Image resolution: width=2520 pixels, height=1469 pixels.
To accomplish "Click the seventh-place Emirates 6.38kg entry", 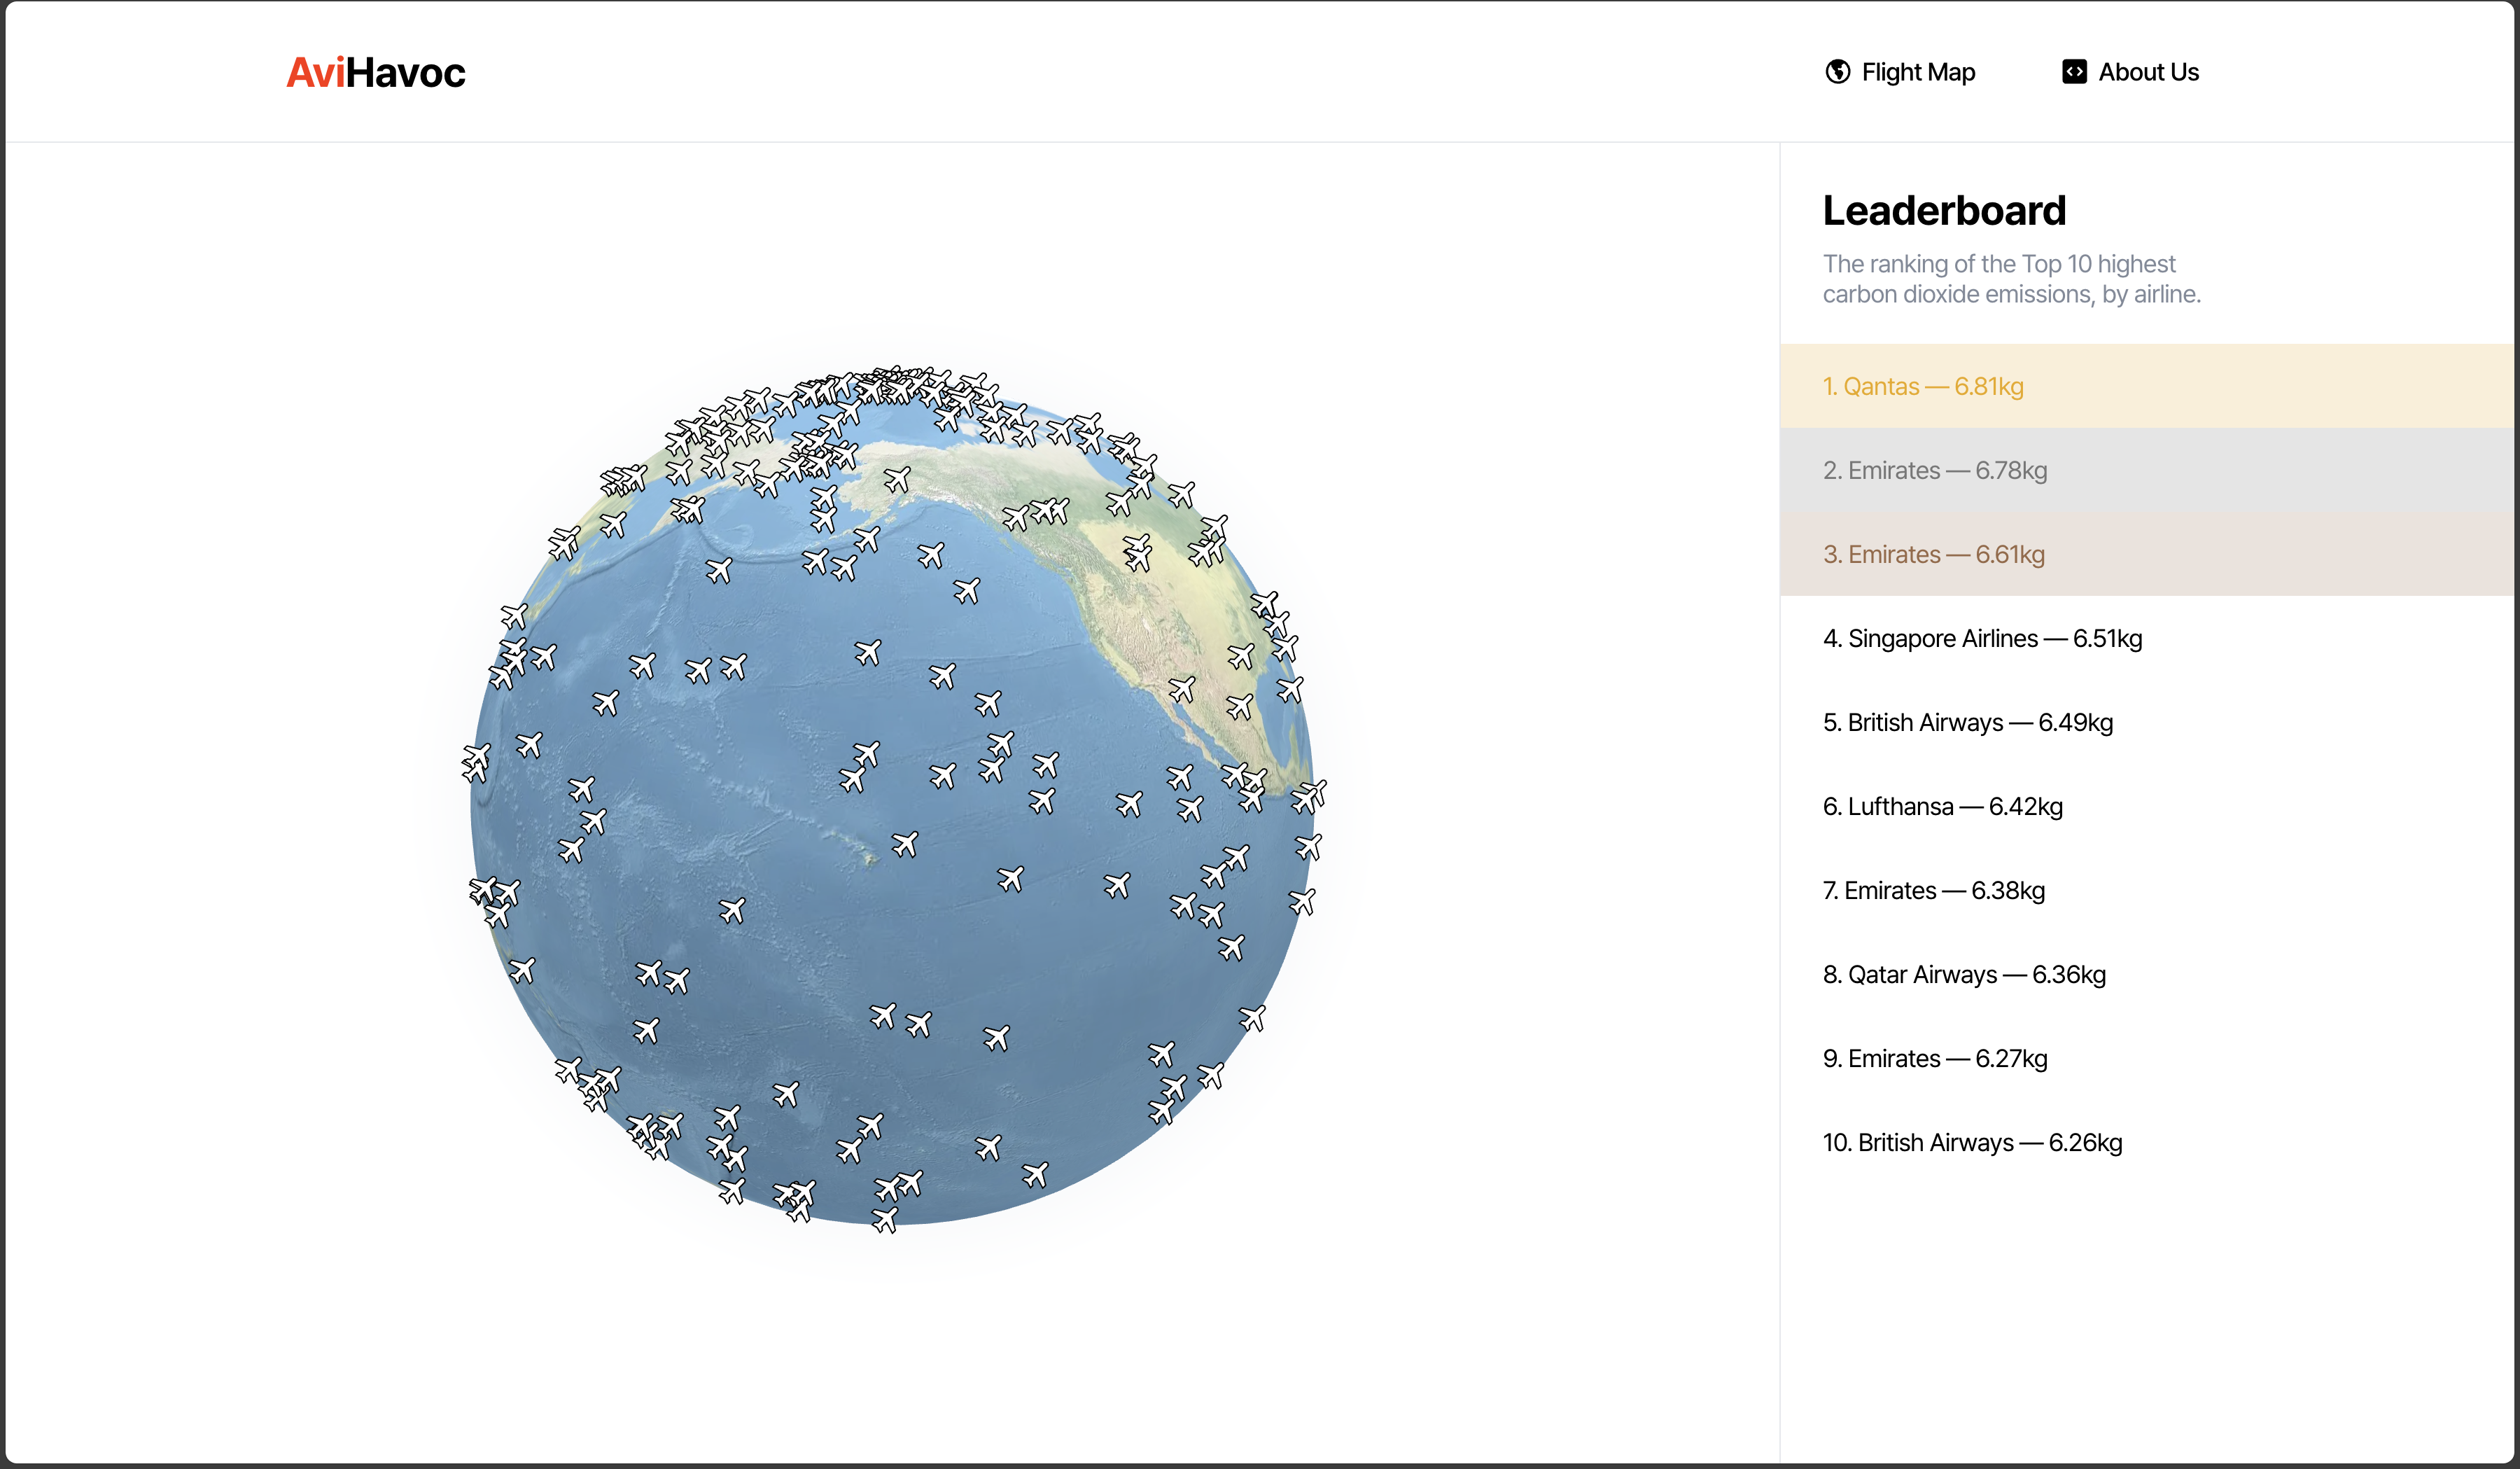I will click(1933, 891).
